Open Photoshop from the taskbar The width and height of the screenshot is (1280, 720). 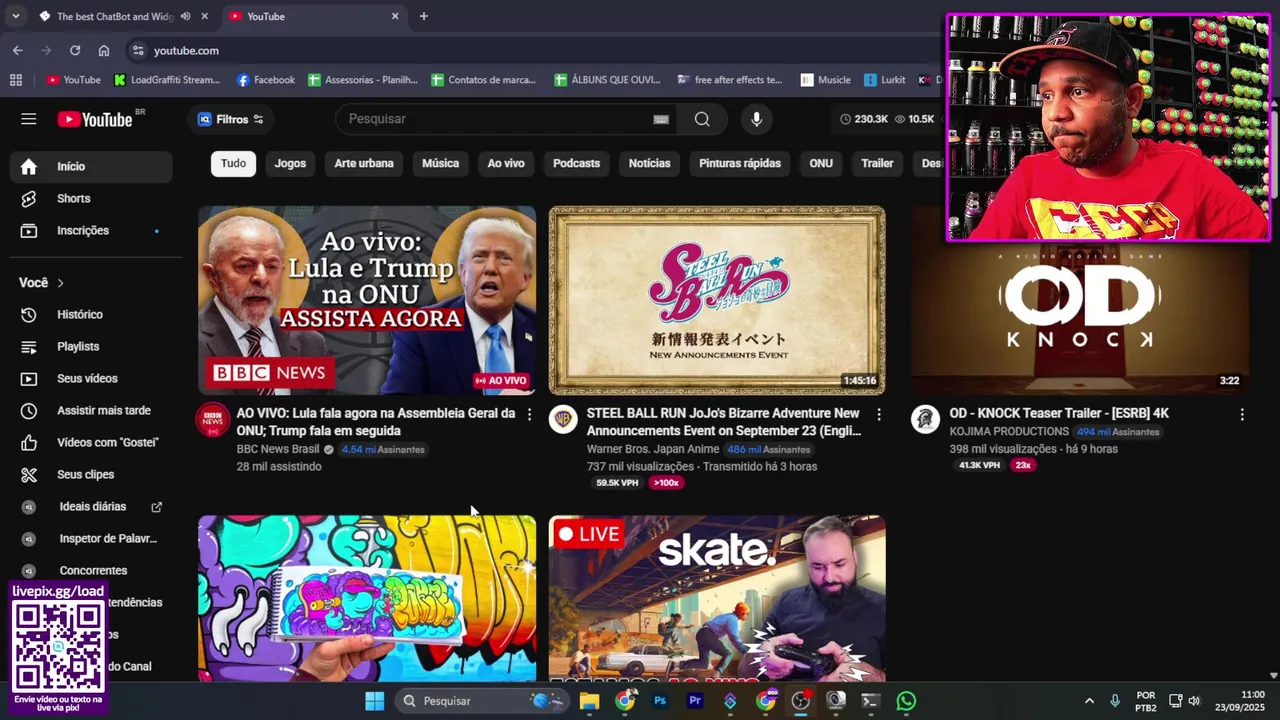pos(660,701)
